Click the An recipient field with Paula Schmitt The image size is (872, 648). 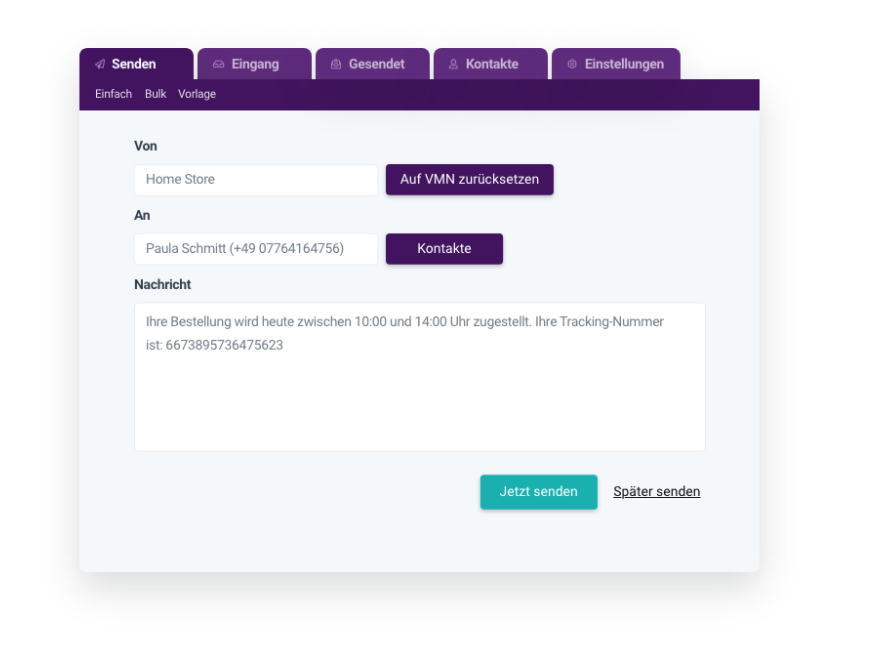point(256,249)
